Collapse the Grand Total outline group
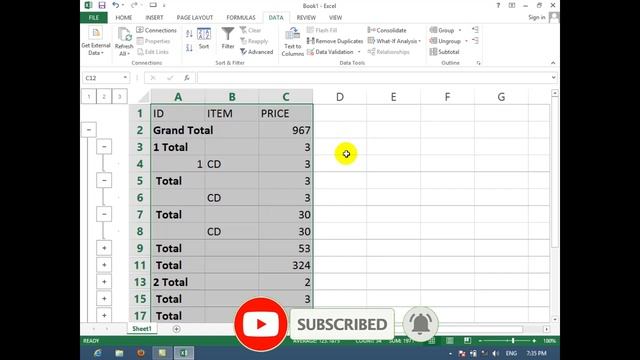640x360 pixels. click(89, 130)
